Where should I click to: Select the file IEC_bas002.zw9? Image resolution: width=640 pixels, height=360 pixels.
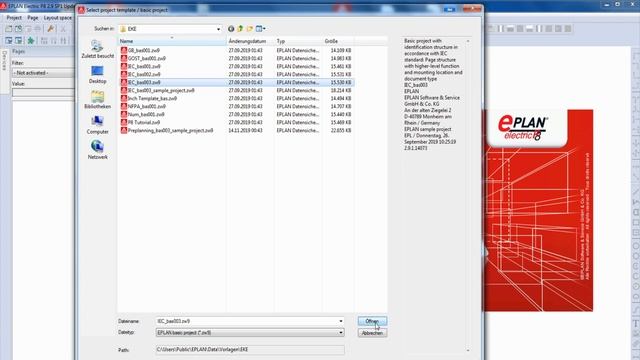(144, 74)
